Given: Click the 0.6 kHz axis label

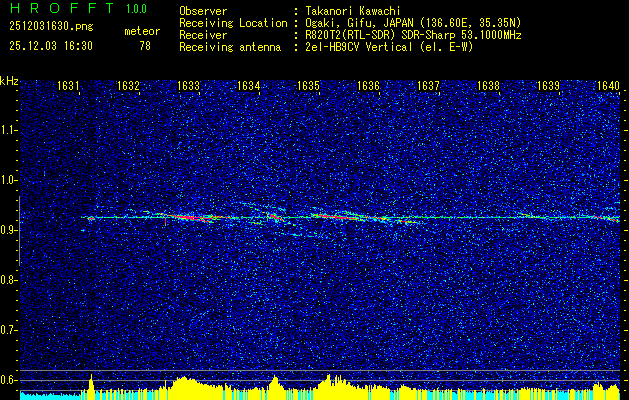Looking at the screenshot, I should [x=8, y=380].
